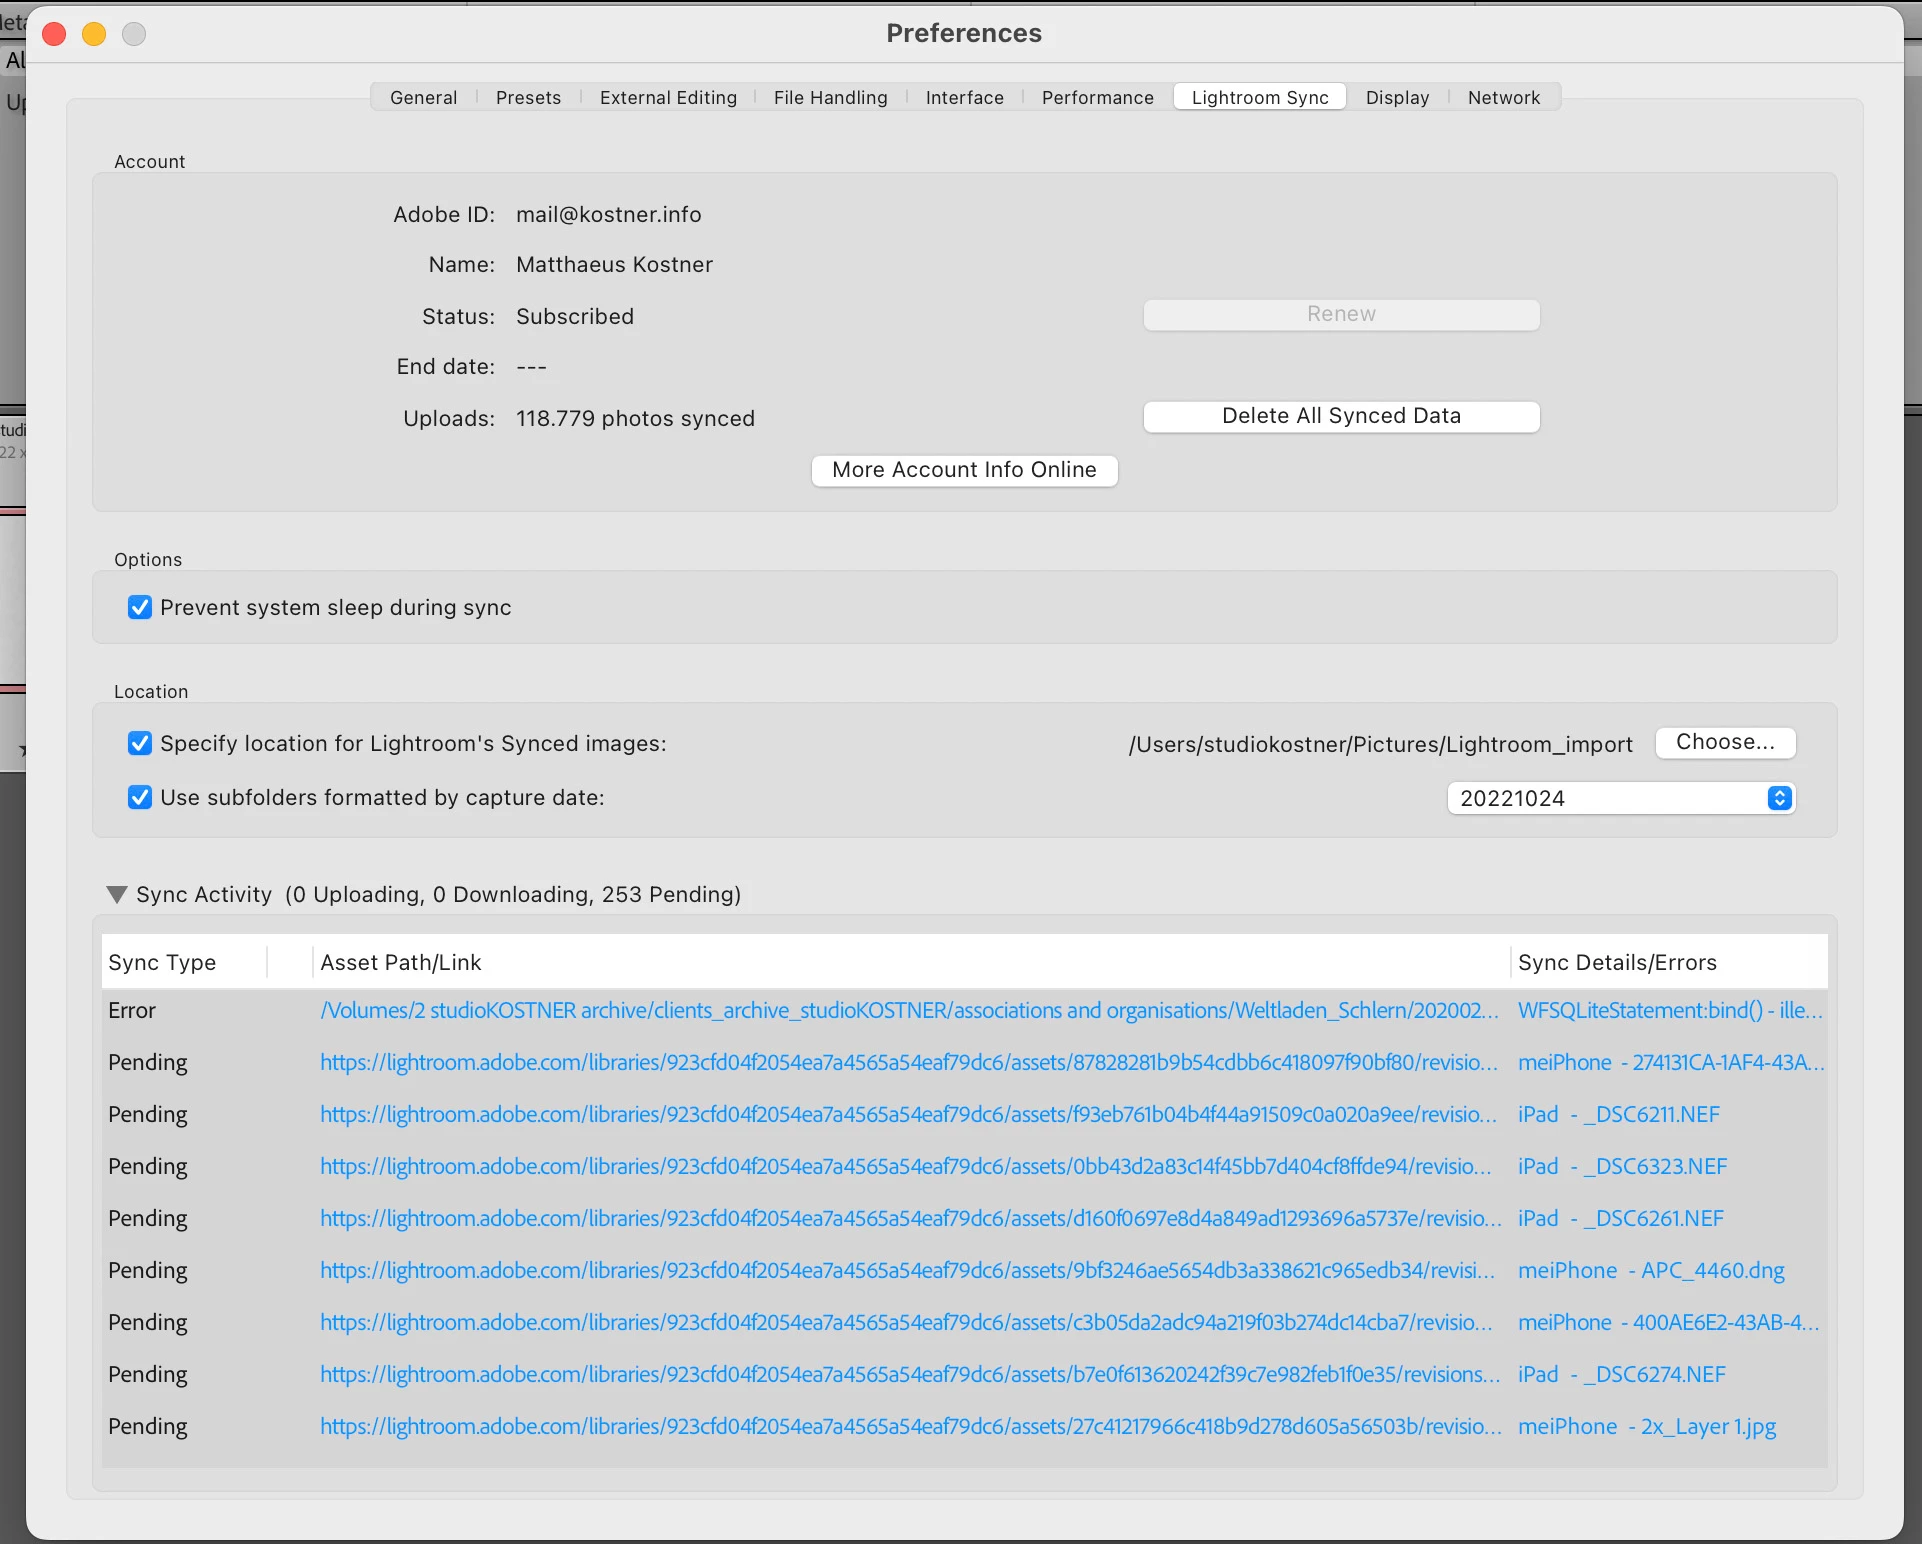The image size is (1922, 1544).
Task: Click Delete All Synced Data button
Action: click(x=1340, y=416)
